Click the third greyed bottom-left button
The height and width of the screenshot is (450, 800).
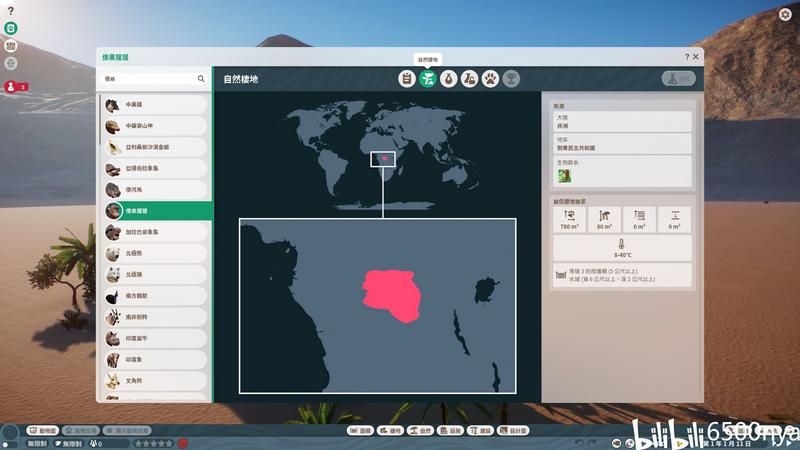pos(127,431)
